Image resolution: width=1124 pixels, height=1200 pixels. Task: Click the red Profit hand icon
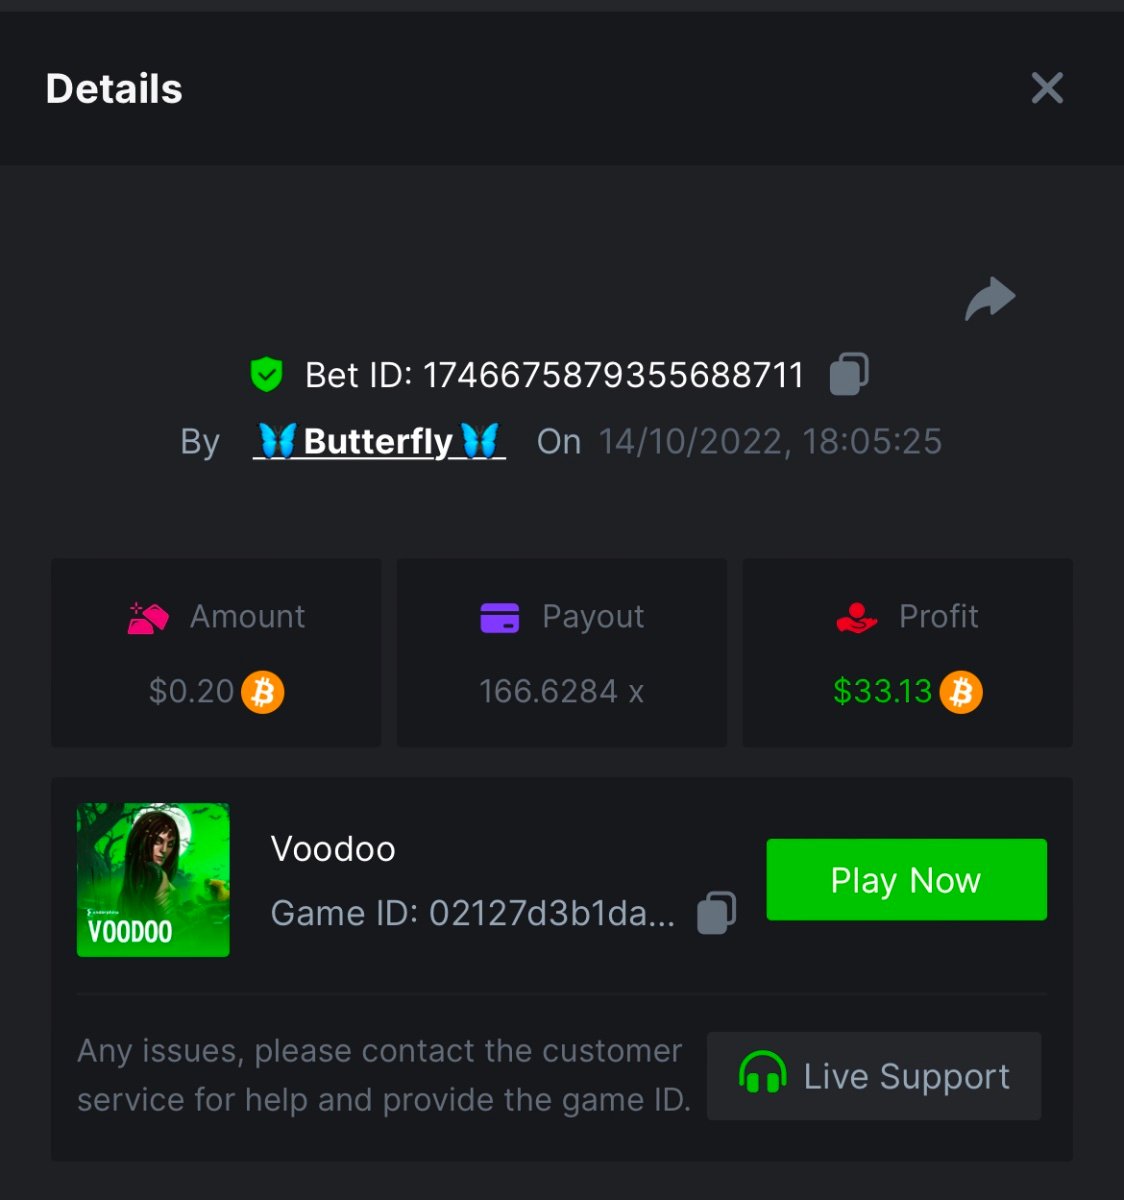(856, 617)
